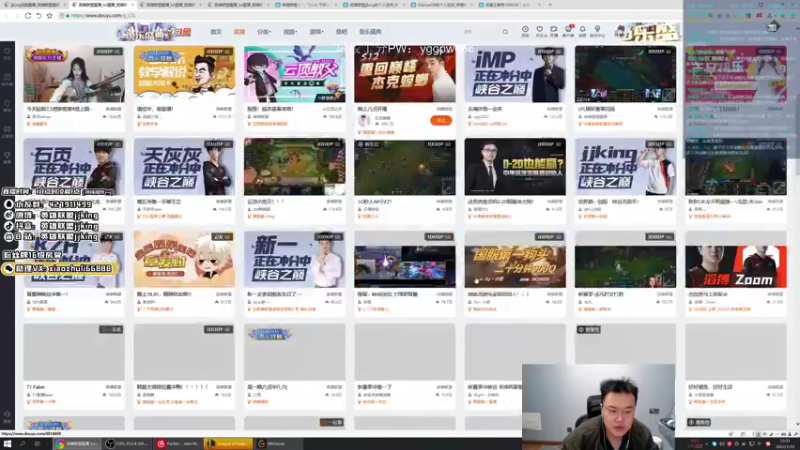The image size is (800, 450).
Task: Open the Douyu logo link
Action: tap(154, 32)
